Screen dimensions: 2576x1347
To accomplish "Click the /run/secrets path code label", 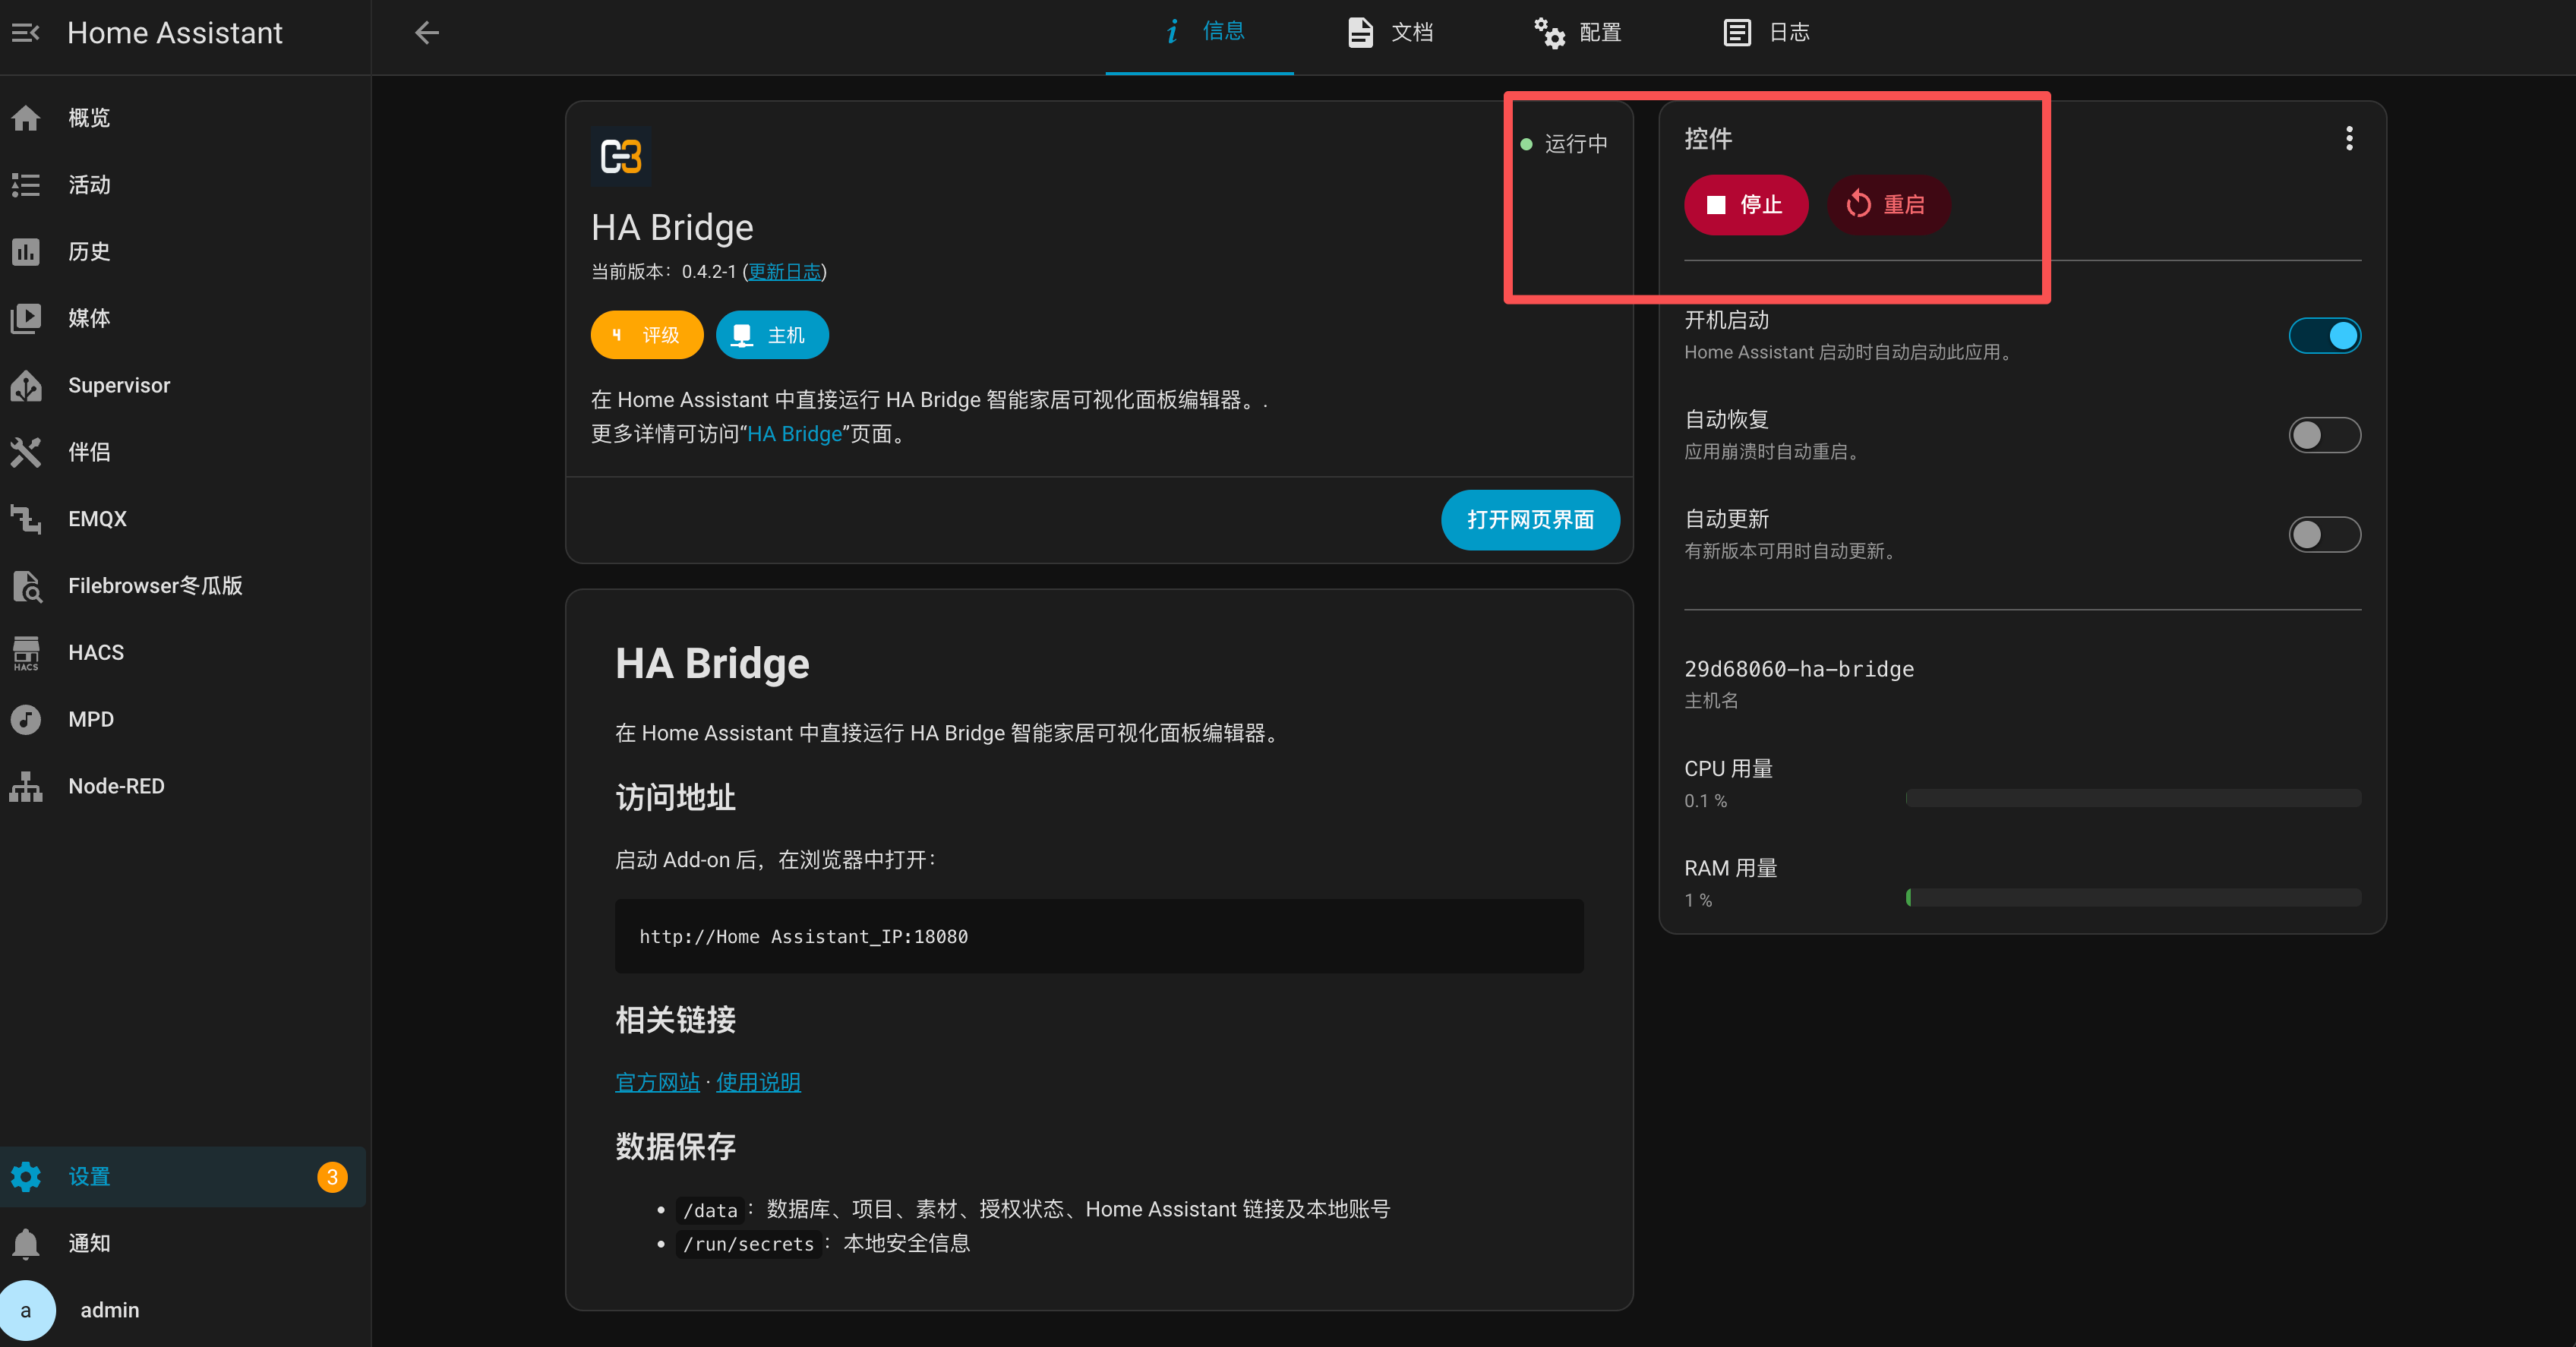I will [749, 1245].
